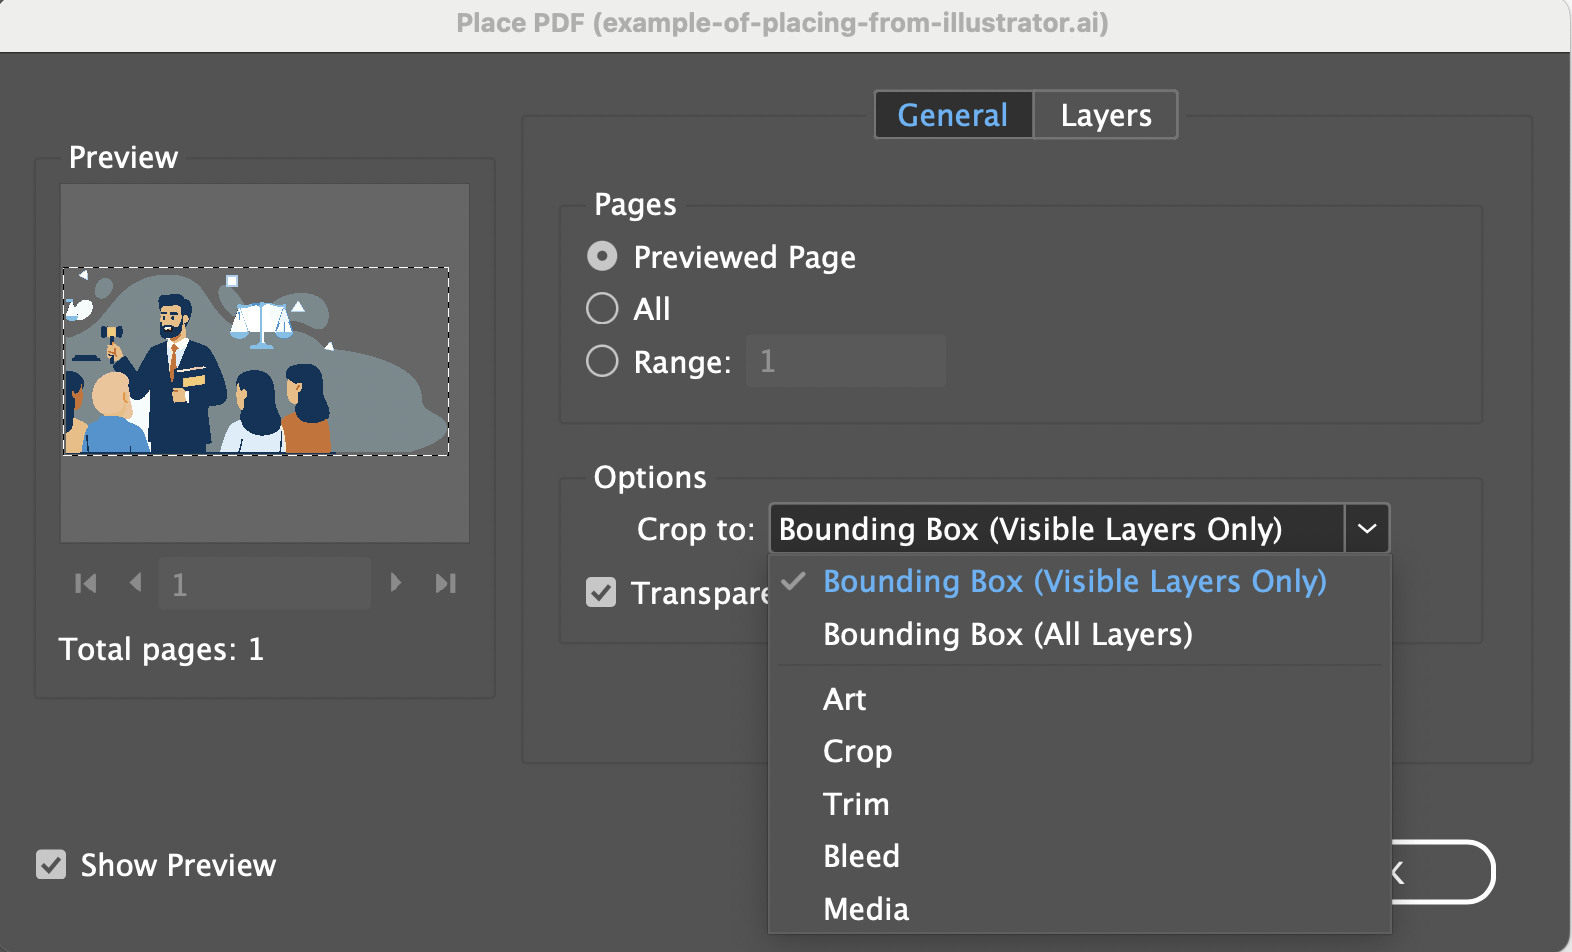
Task: Select Previewed Page radio button
Action: tap(602, 257)
